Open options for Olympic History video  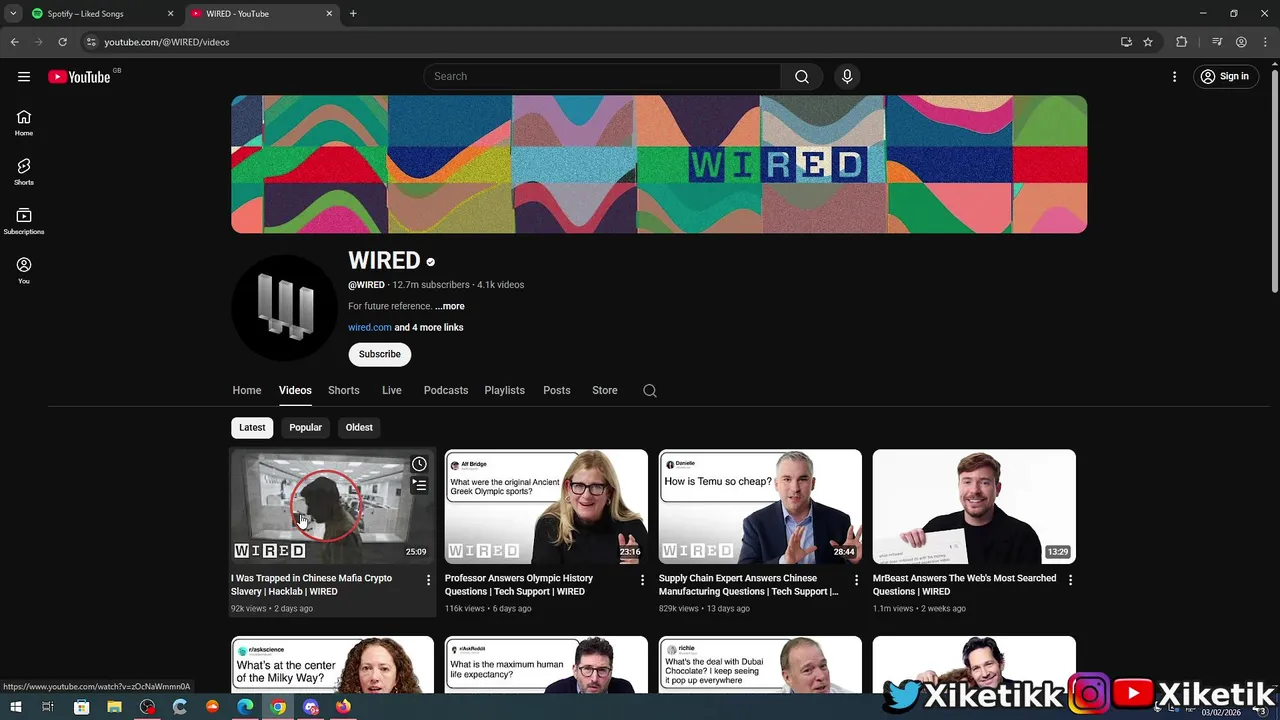tap(643, 580)
